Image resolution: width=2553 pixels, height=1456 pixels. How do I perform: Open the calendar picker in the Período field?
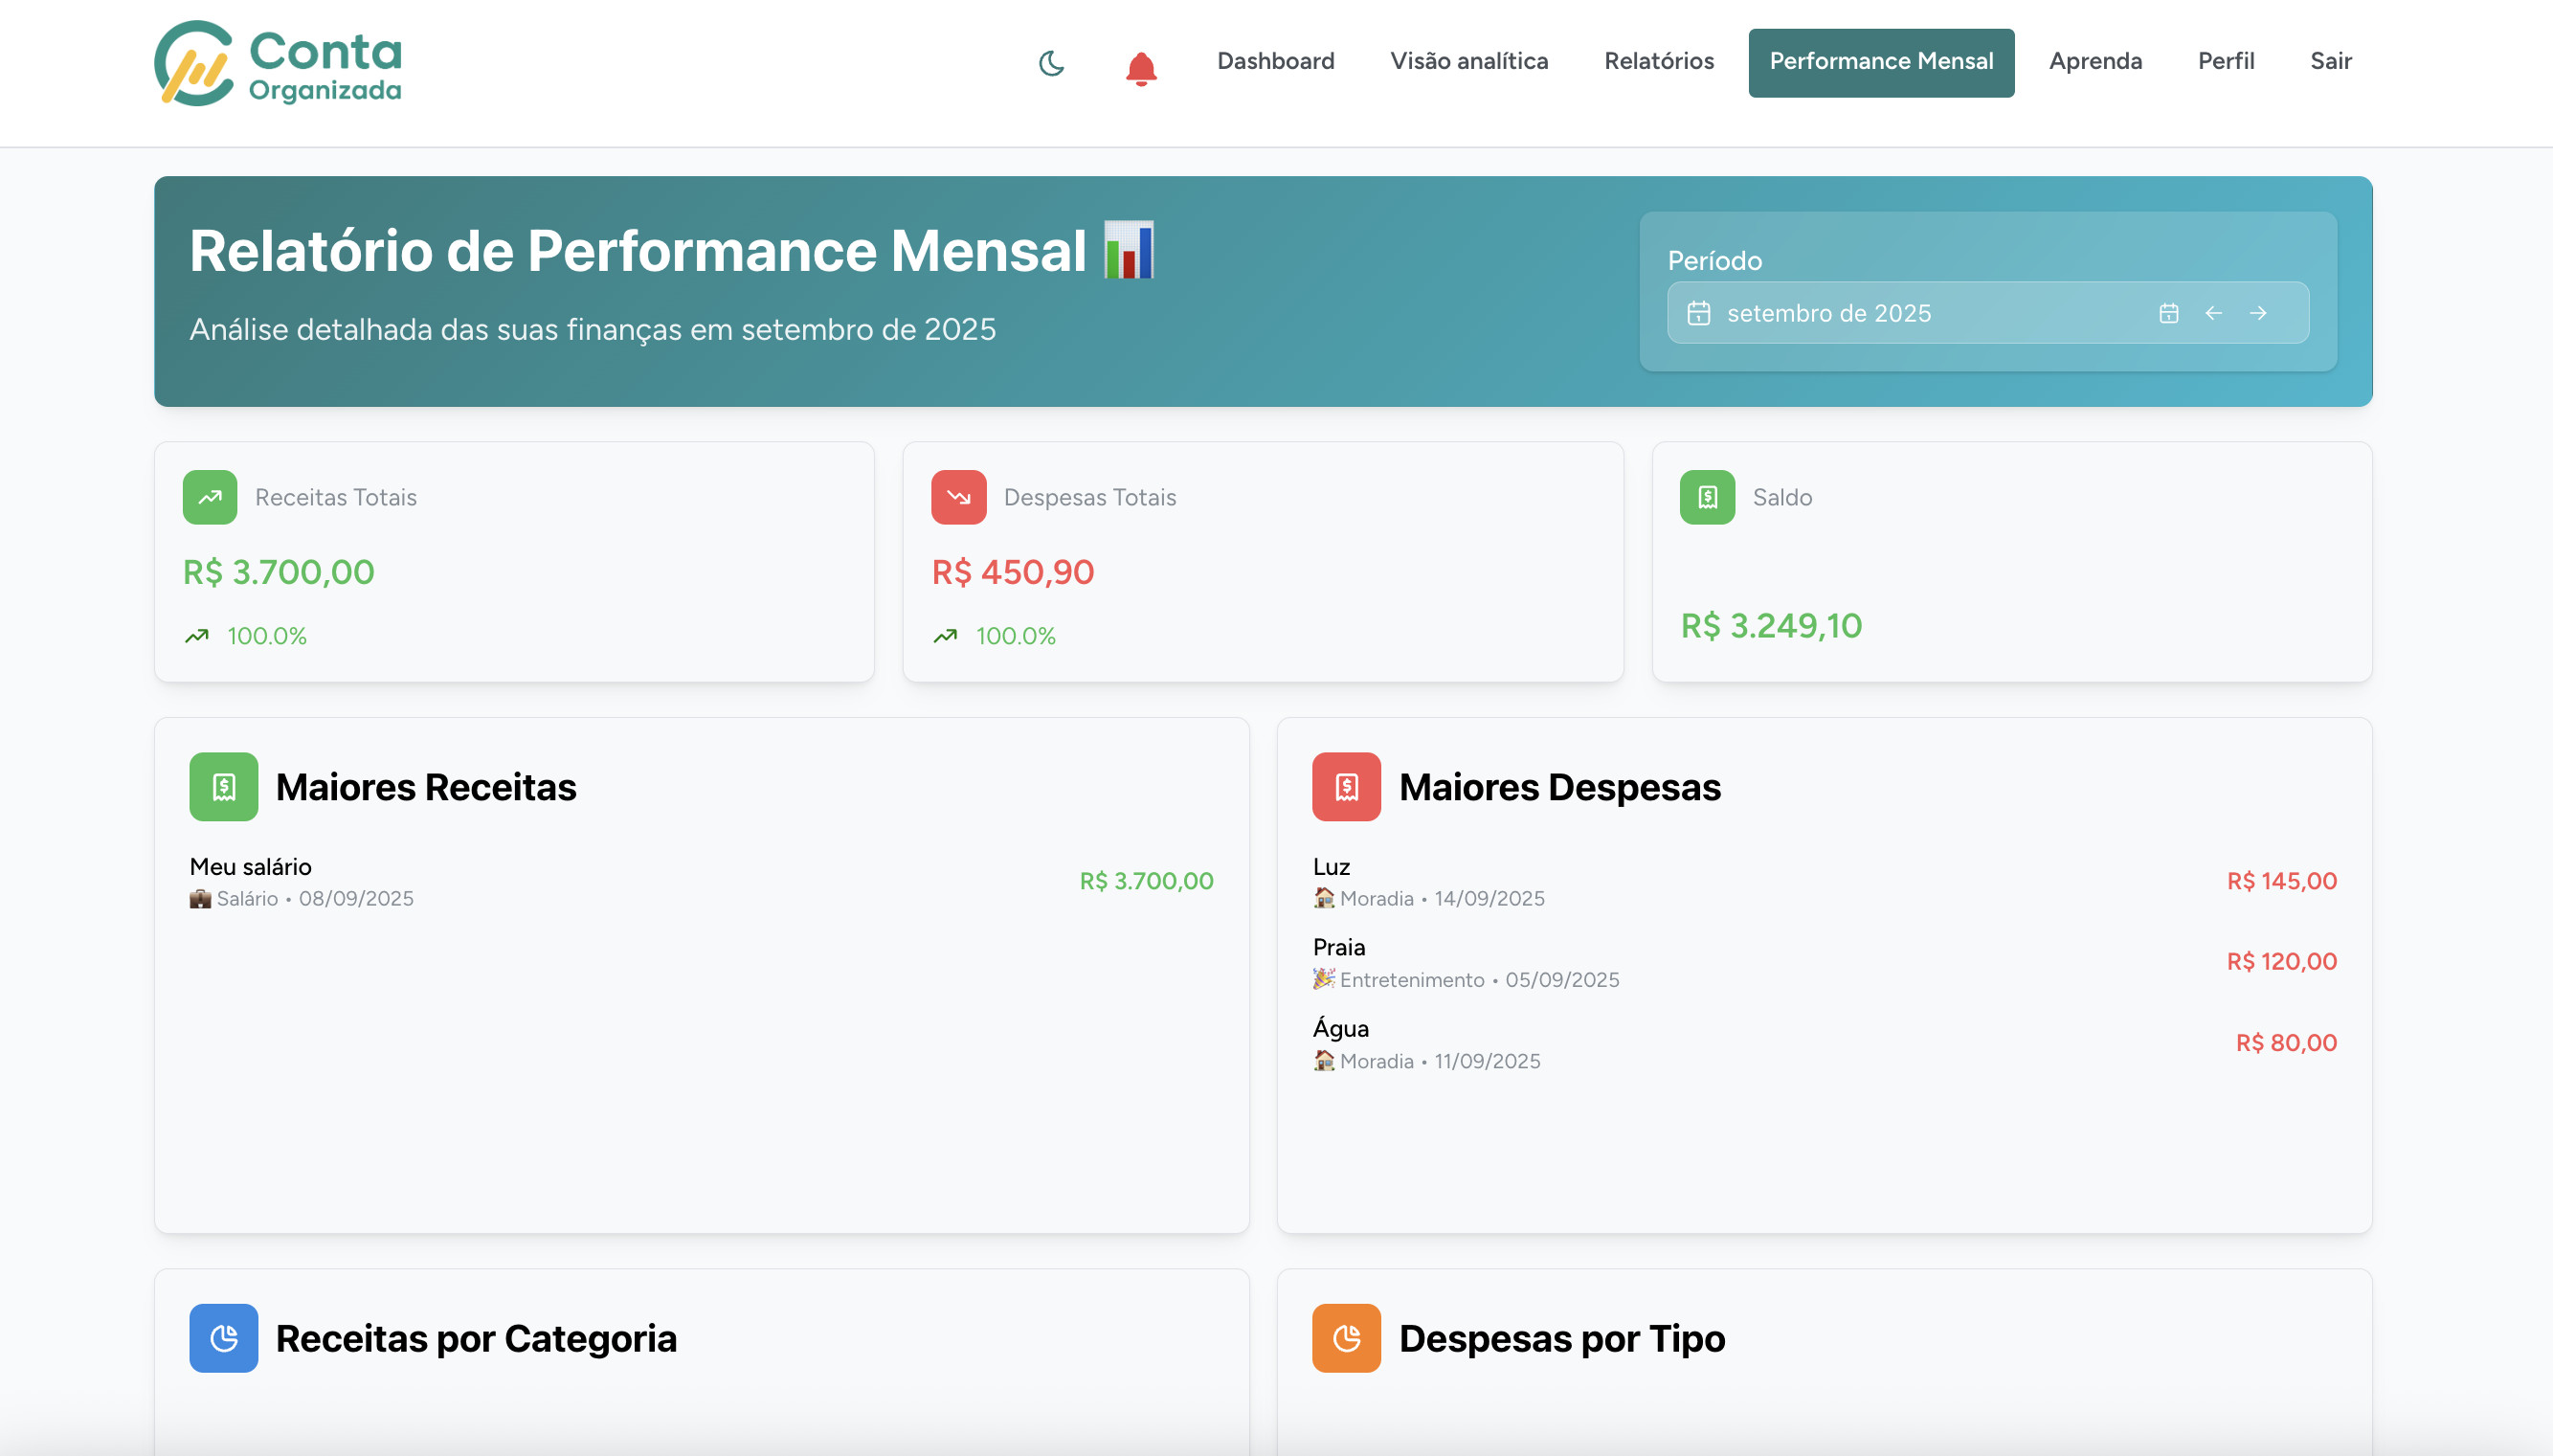pos(2168,312)
